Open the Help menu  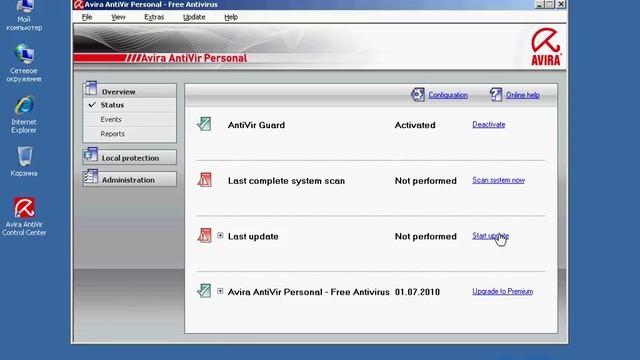(x=231, y=17)
